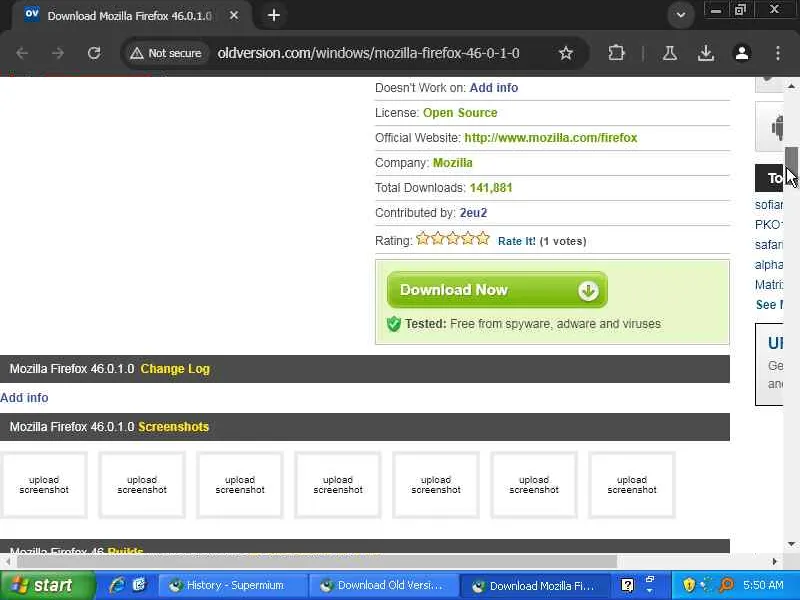Launch Internet Explorer from quick launch

pyautogui.click(x=117, y=585)
